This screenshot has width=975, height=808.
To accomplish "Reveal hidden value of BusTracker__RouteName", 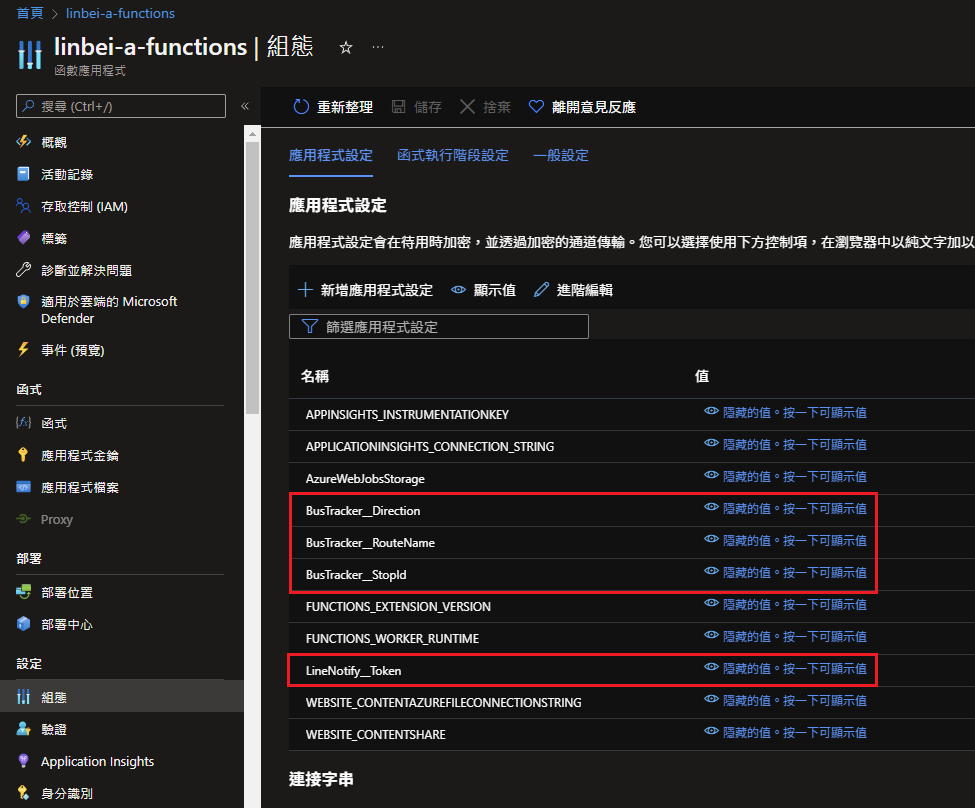I will point(785,541).
